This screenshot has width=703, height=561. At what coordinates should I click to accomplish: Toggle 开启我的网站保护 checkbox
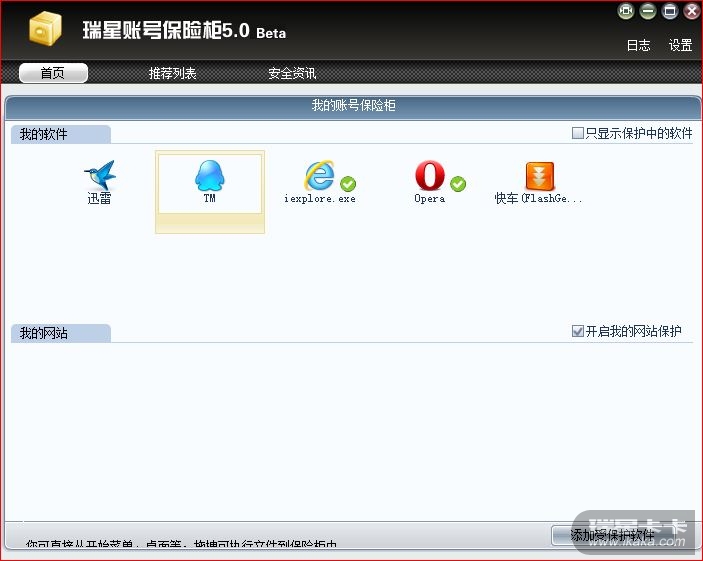(577, 331)
